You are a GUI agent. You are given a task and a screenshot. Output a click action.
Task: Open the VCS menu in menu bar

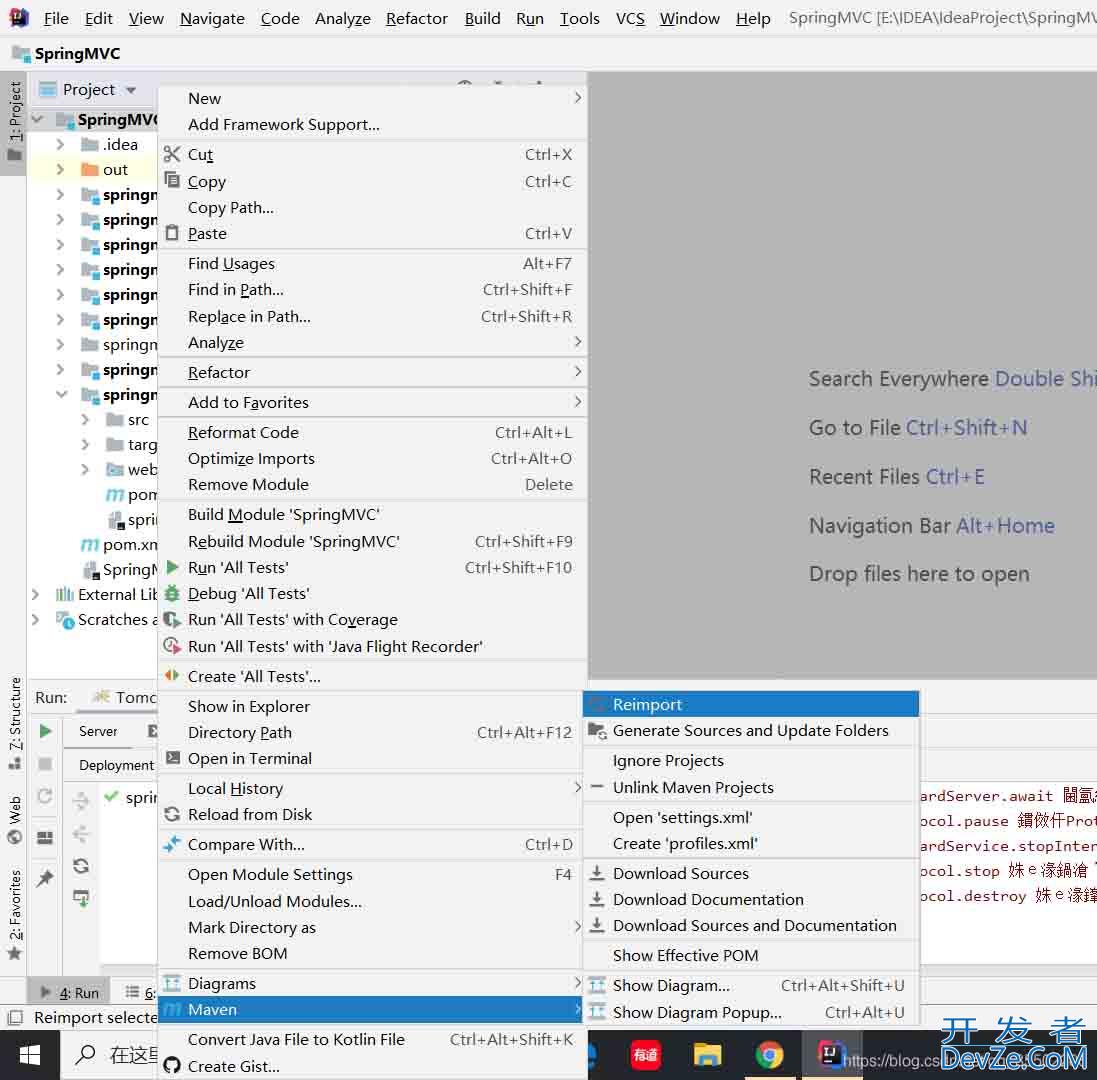coord(630,18)
